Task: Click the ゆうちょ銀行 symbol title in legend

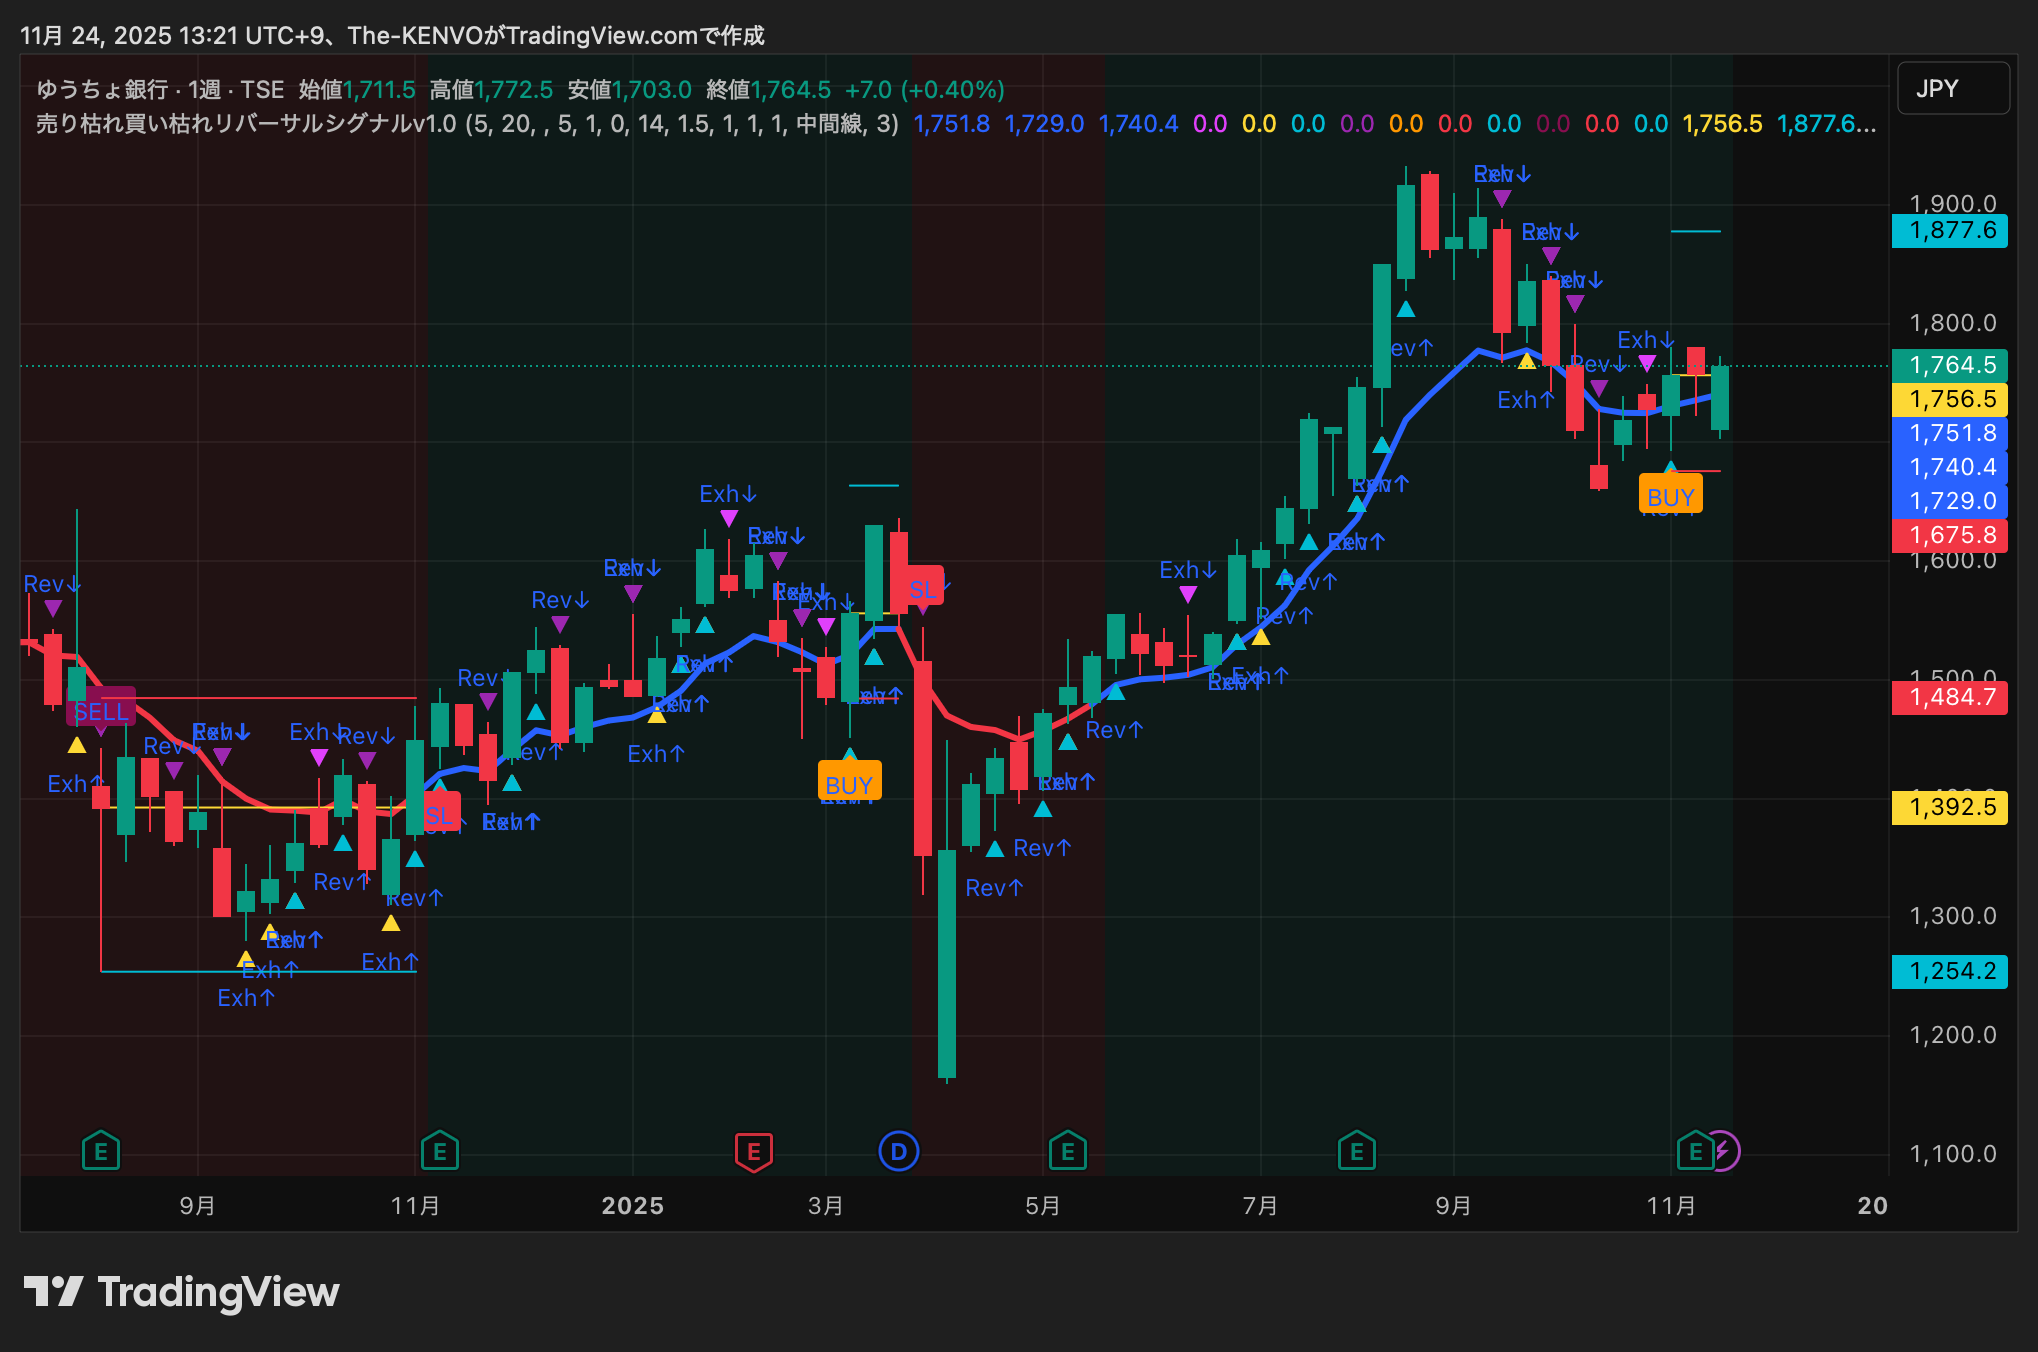Action: (102, 90)
